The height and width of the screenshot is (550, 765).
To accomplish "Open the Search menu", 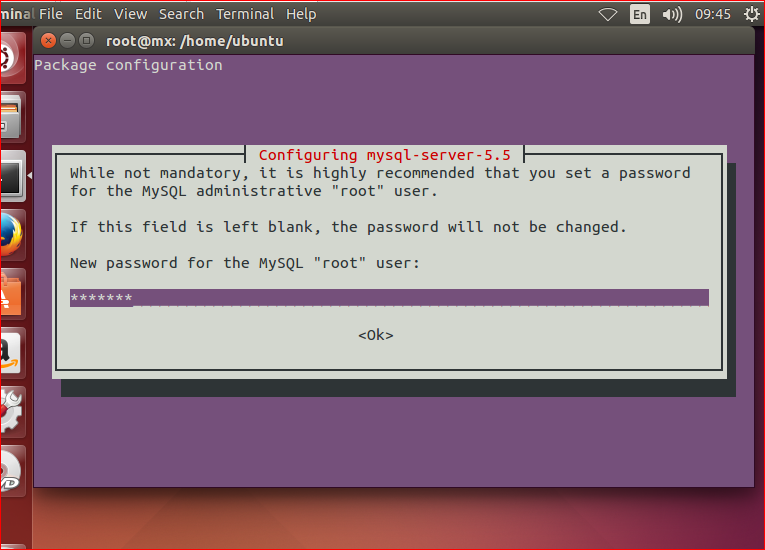I will (181, 14).
